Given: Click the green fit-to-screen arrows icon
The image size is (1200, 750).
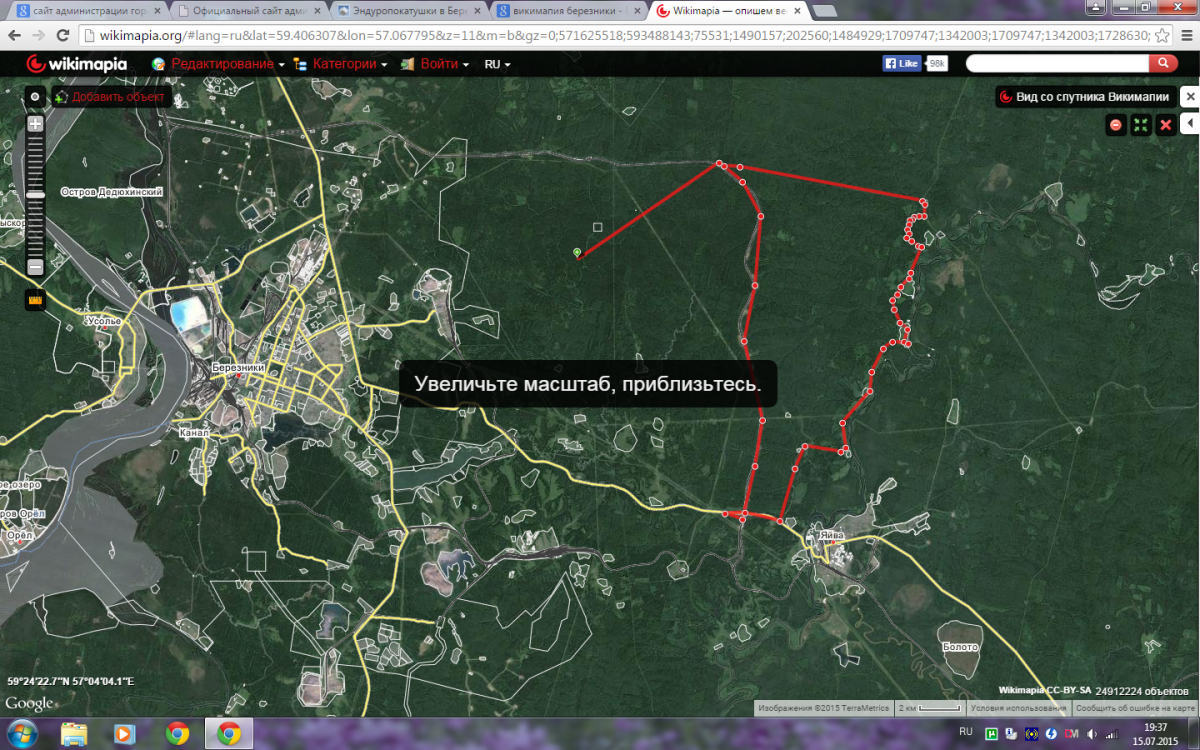Looking at the screenshot, I should coord(1141,125).
